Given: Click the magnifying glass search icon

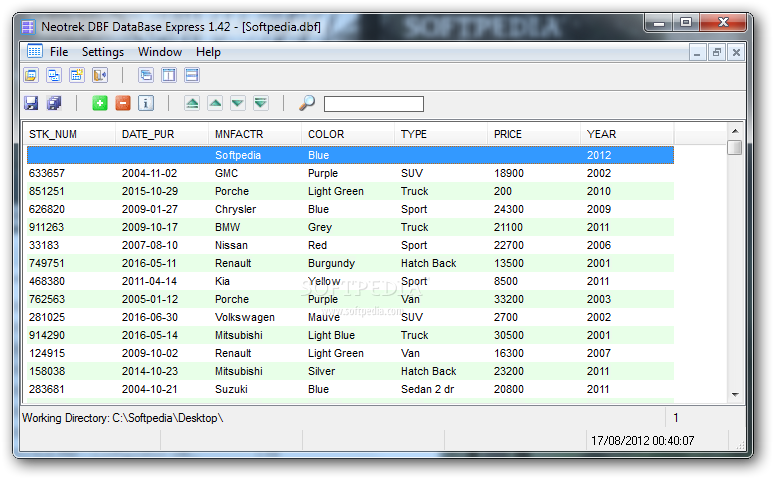Looking at the screenshot, I should (x=307, y=103).
